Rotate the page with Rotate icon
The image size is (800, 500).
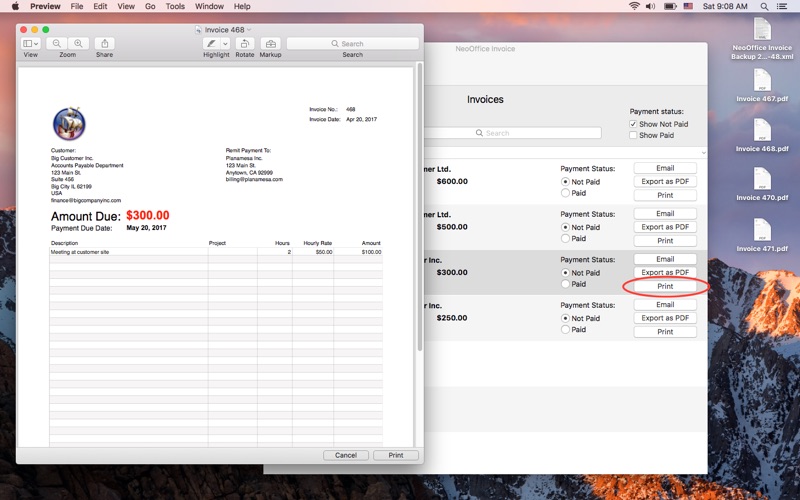point(245,44)
